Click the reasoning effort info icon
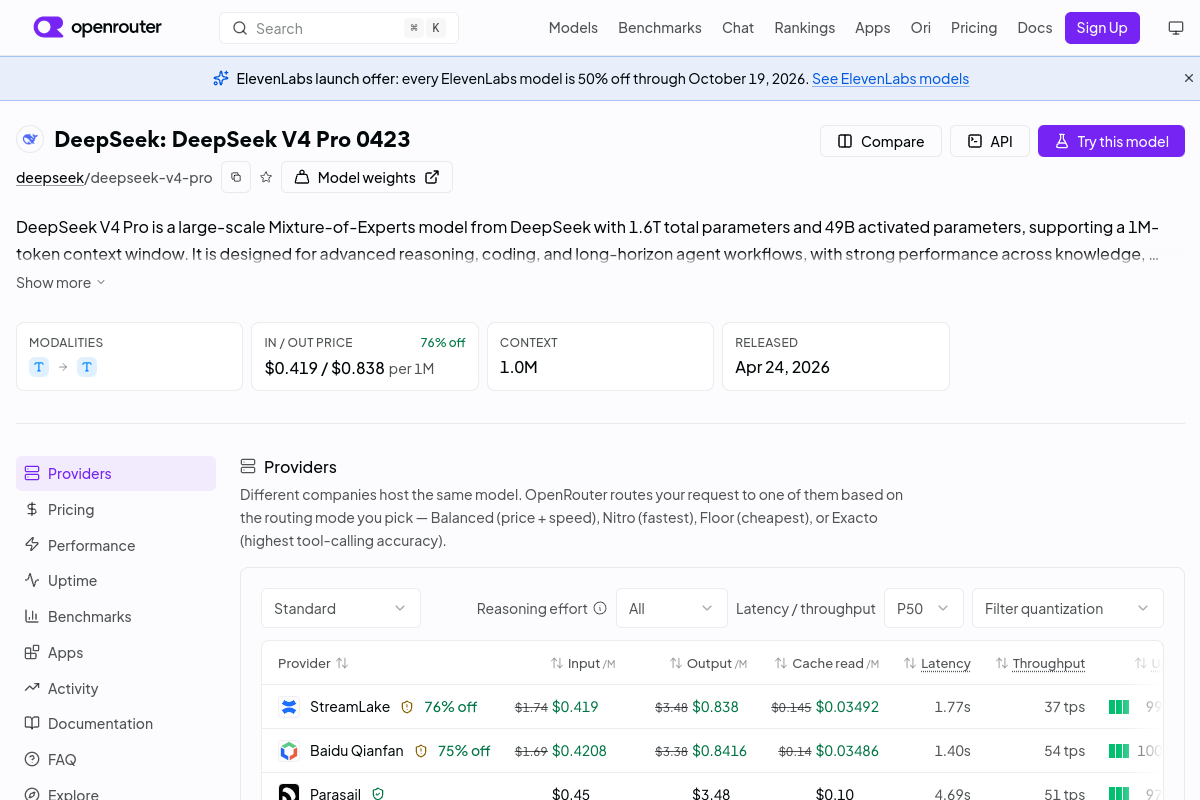 pos(600,608)
